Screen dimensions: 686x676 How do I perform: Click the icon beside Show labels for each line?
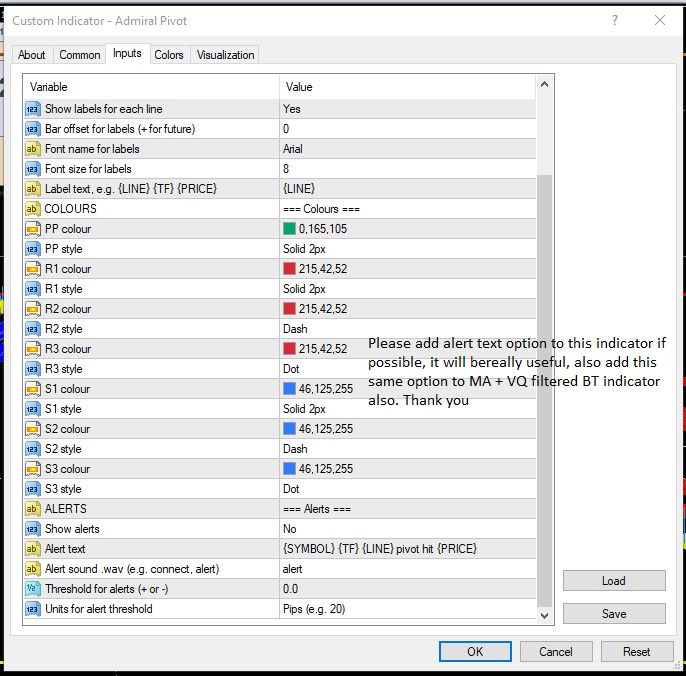click(x=33, y=109)
